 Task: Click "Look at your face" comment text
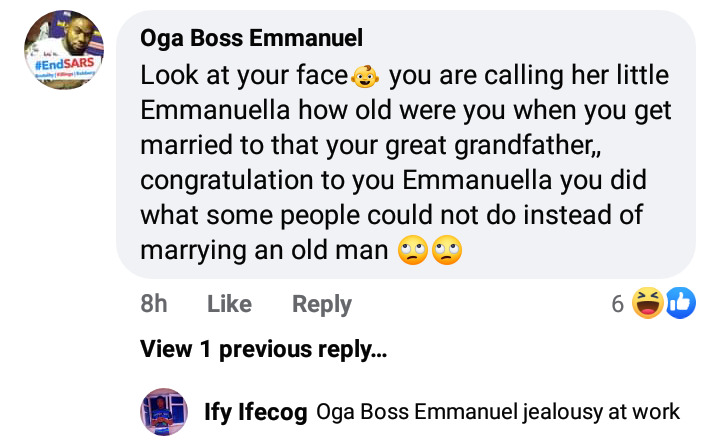click(x=243, y=76)
